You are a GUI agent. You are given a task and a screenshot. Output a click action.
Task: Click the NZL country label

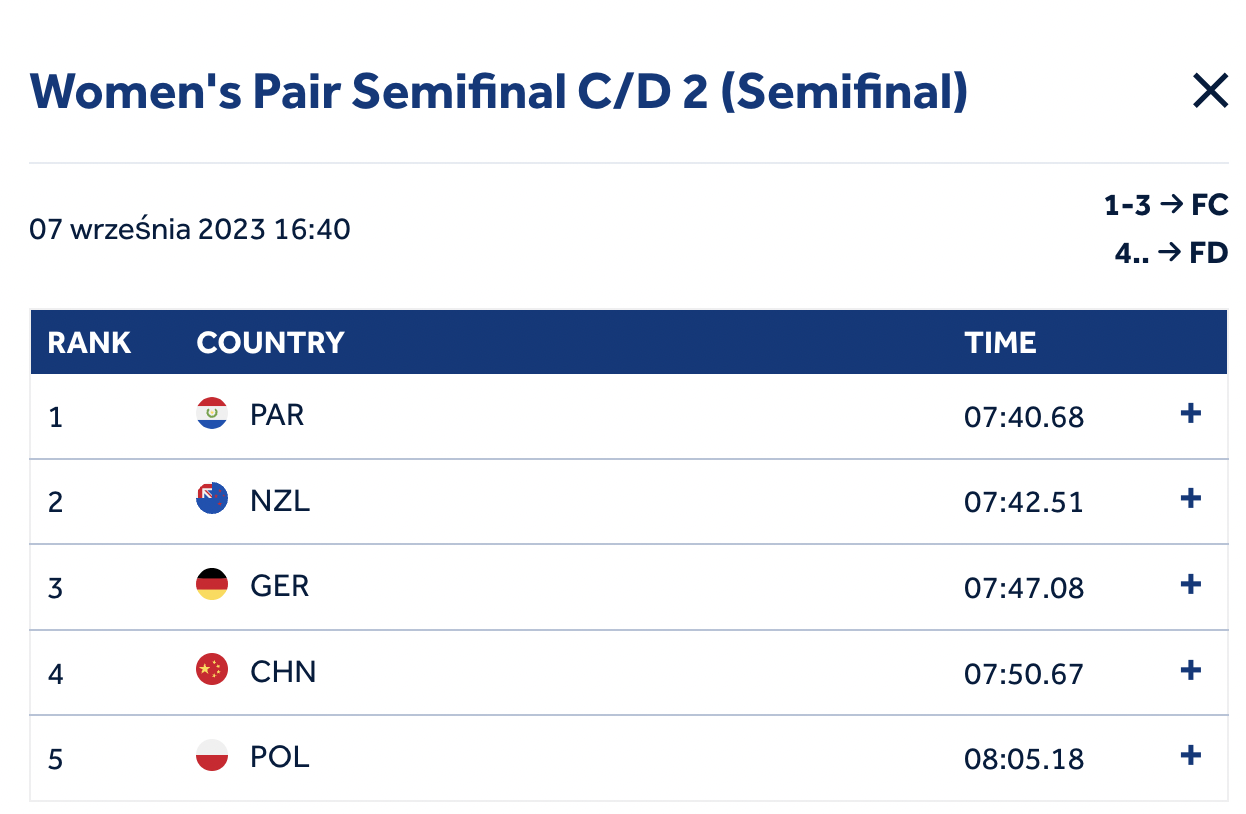coord(280,500)
